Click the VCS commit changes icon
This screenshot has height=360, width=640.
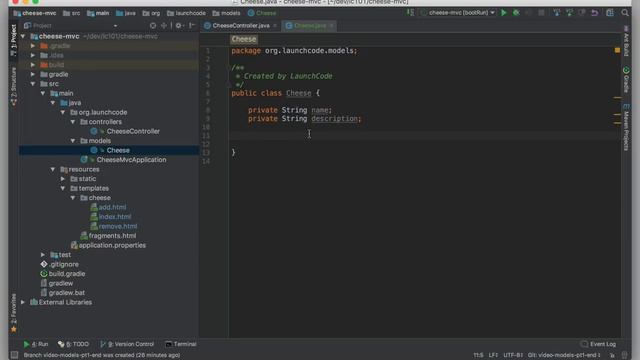point(569,13)
